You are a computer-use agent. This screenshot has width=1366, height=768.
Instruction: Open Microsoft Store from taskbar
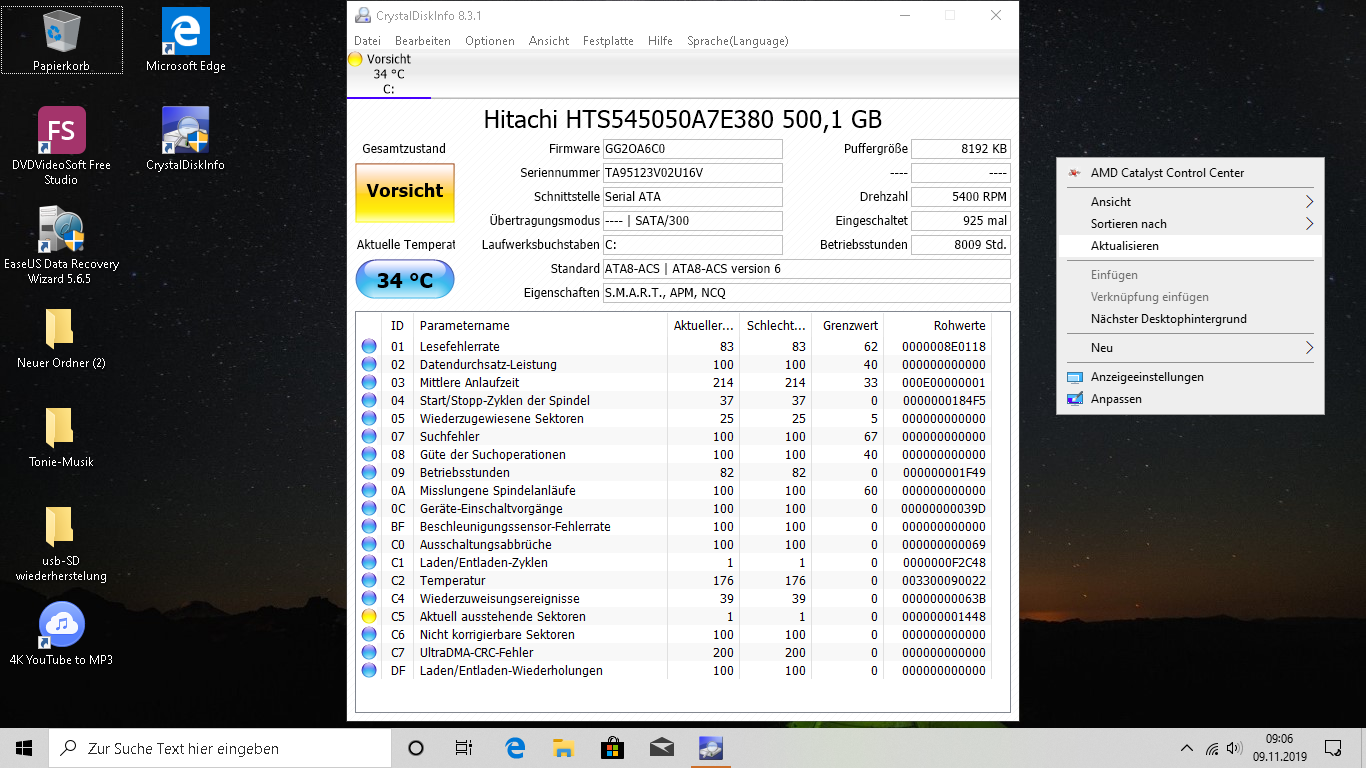(612, 748)
